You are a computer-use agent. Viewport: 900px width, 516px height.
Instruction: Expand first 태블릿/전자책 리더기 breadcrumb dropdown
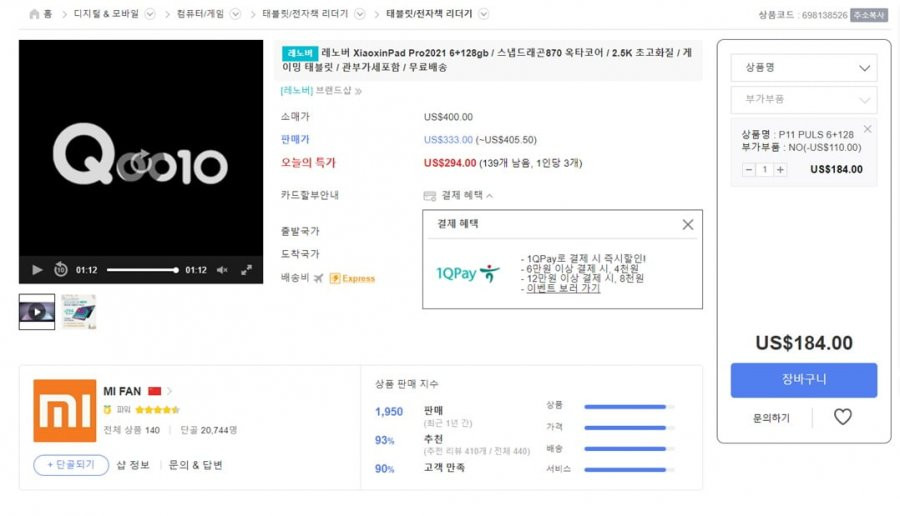point(360,14)
